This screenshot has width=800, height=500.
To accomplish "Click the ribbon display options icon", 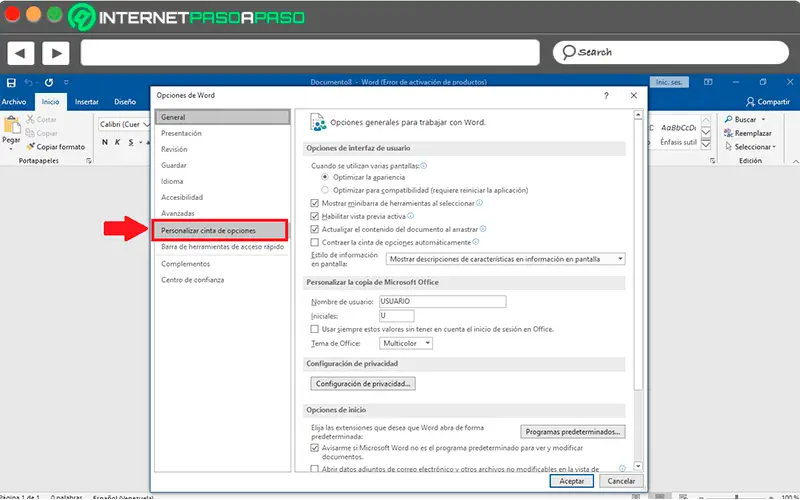I will tap(708, 82).
